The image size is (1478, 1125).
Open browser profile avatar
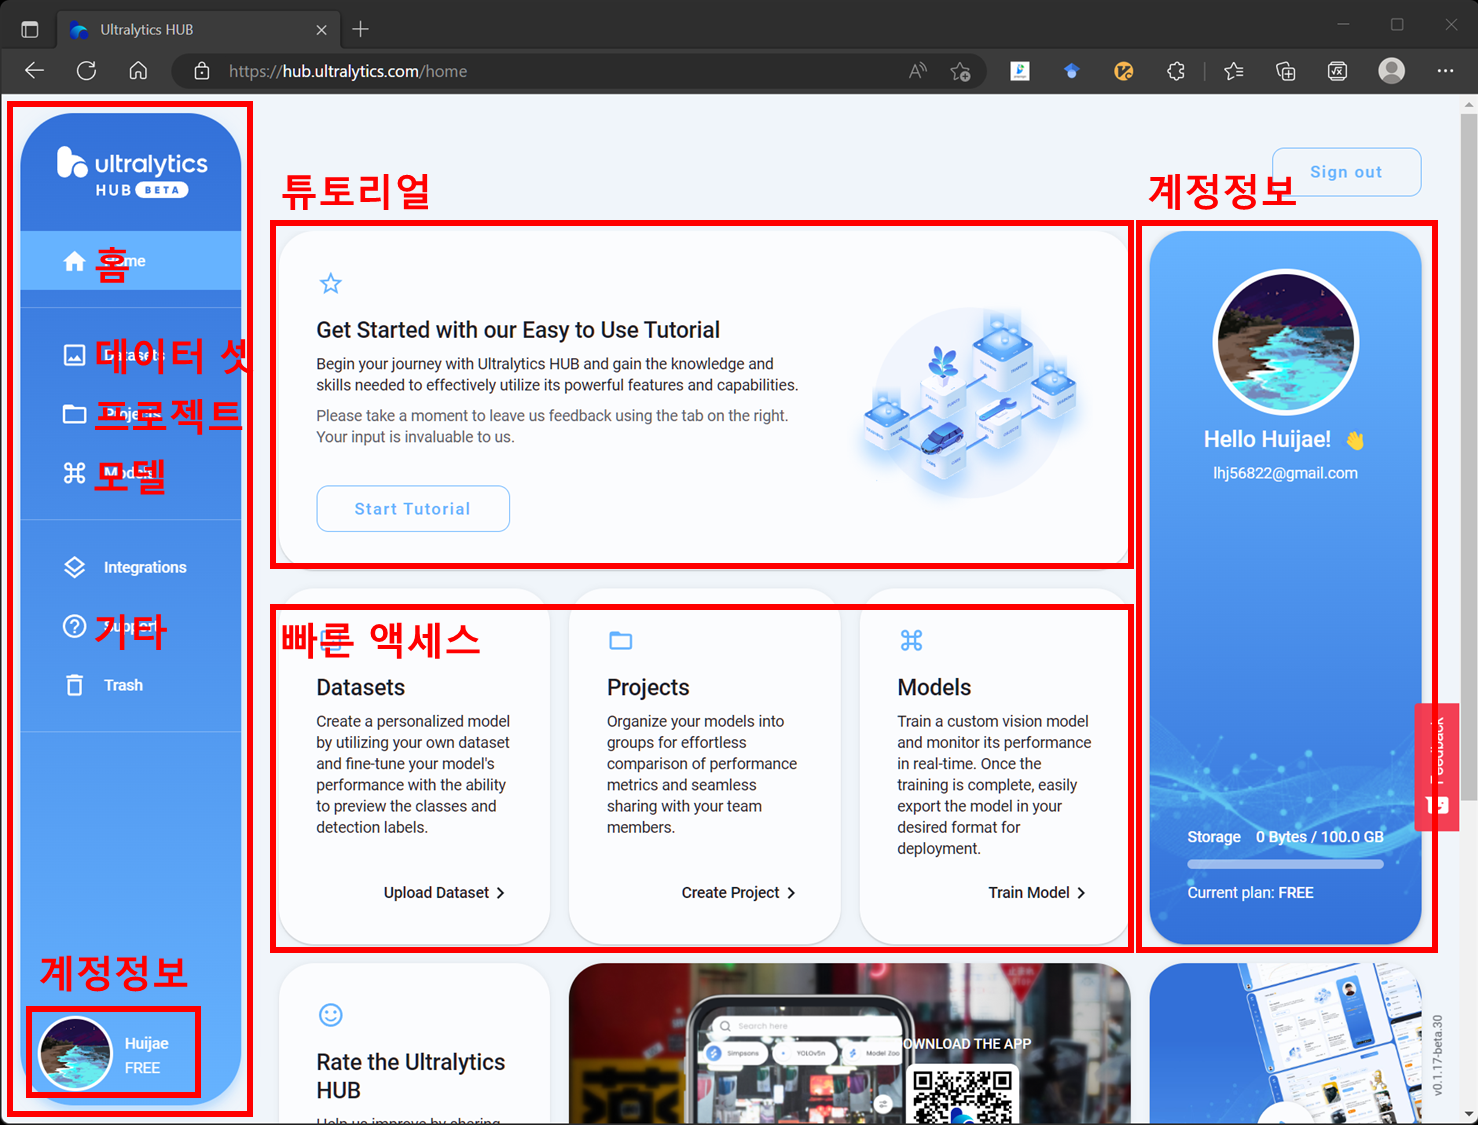[x=1392, y=71]
